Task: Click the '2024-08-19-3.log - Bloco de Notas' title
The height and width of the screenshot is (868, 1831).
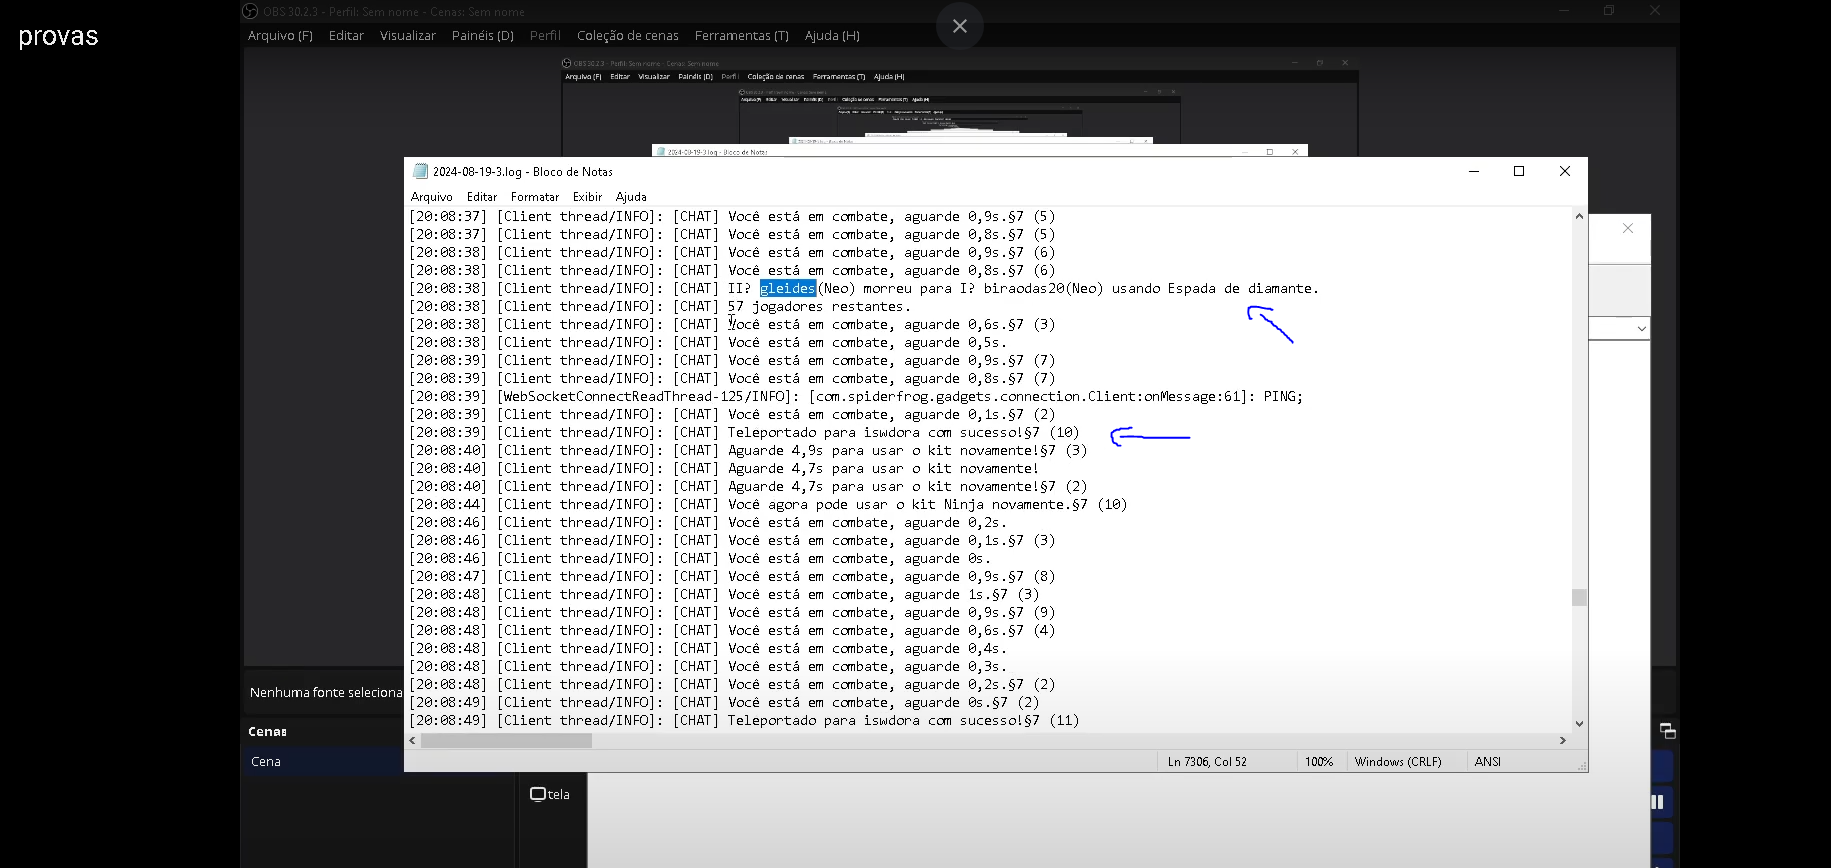Action: [x=523, y=172]
